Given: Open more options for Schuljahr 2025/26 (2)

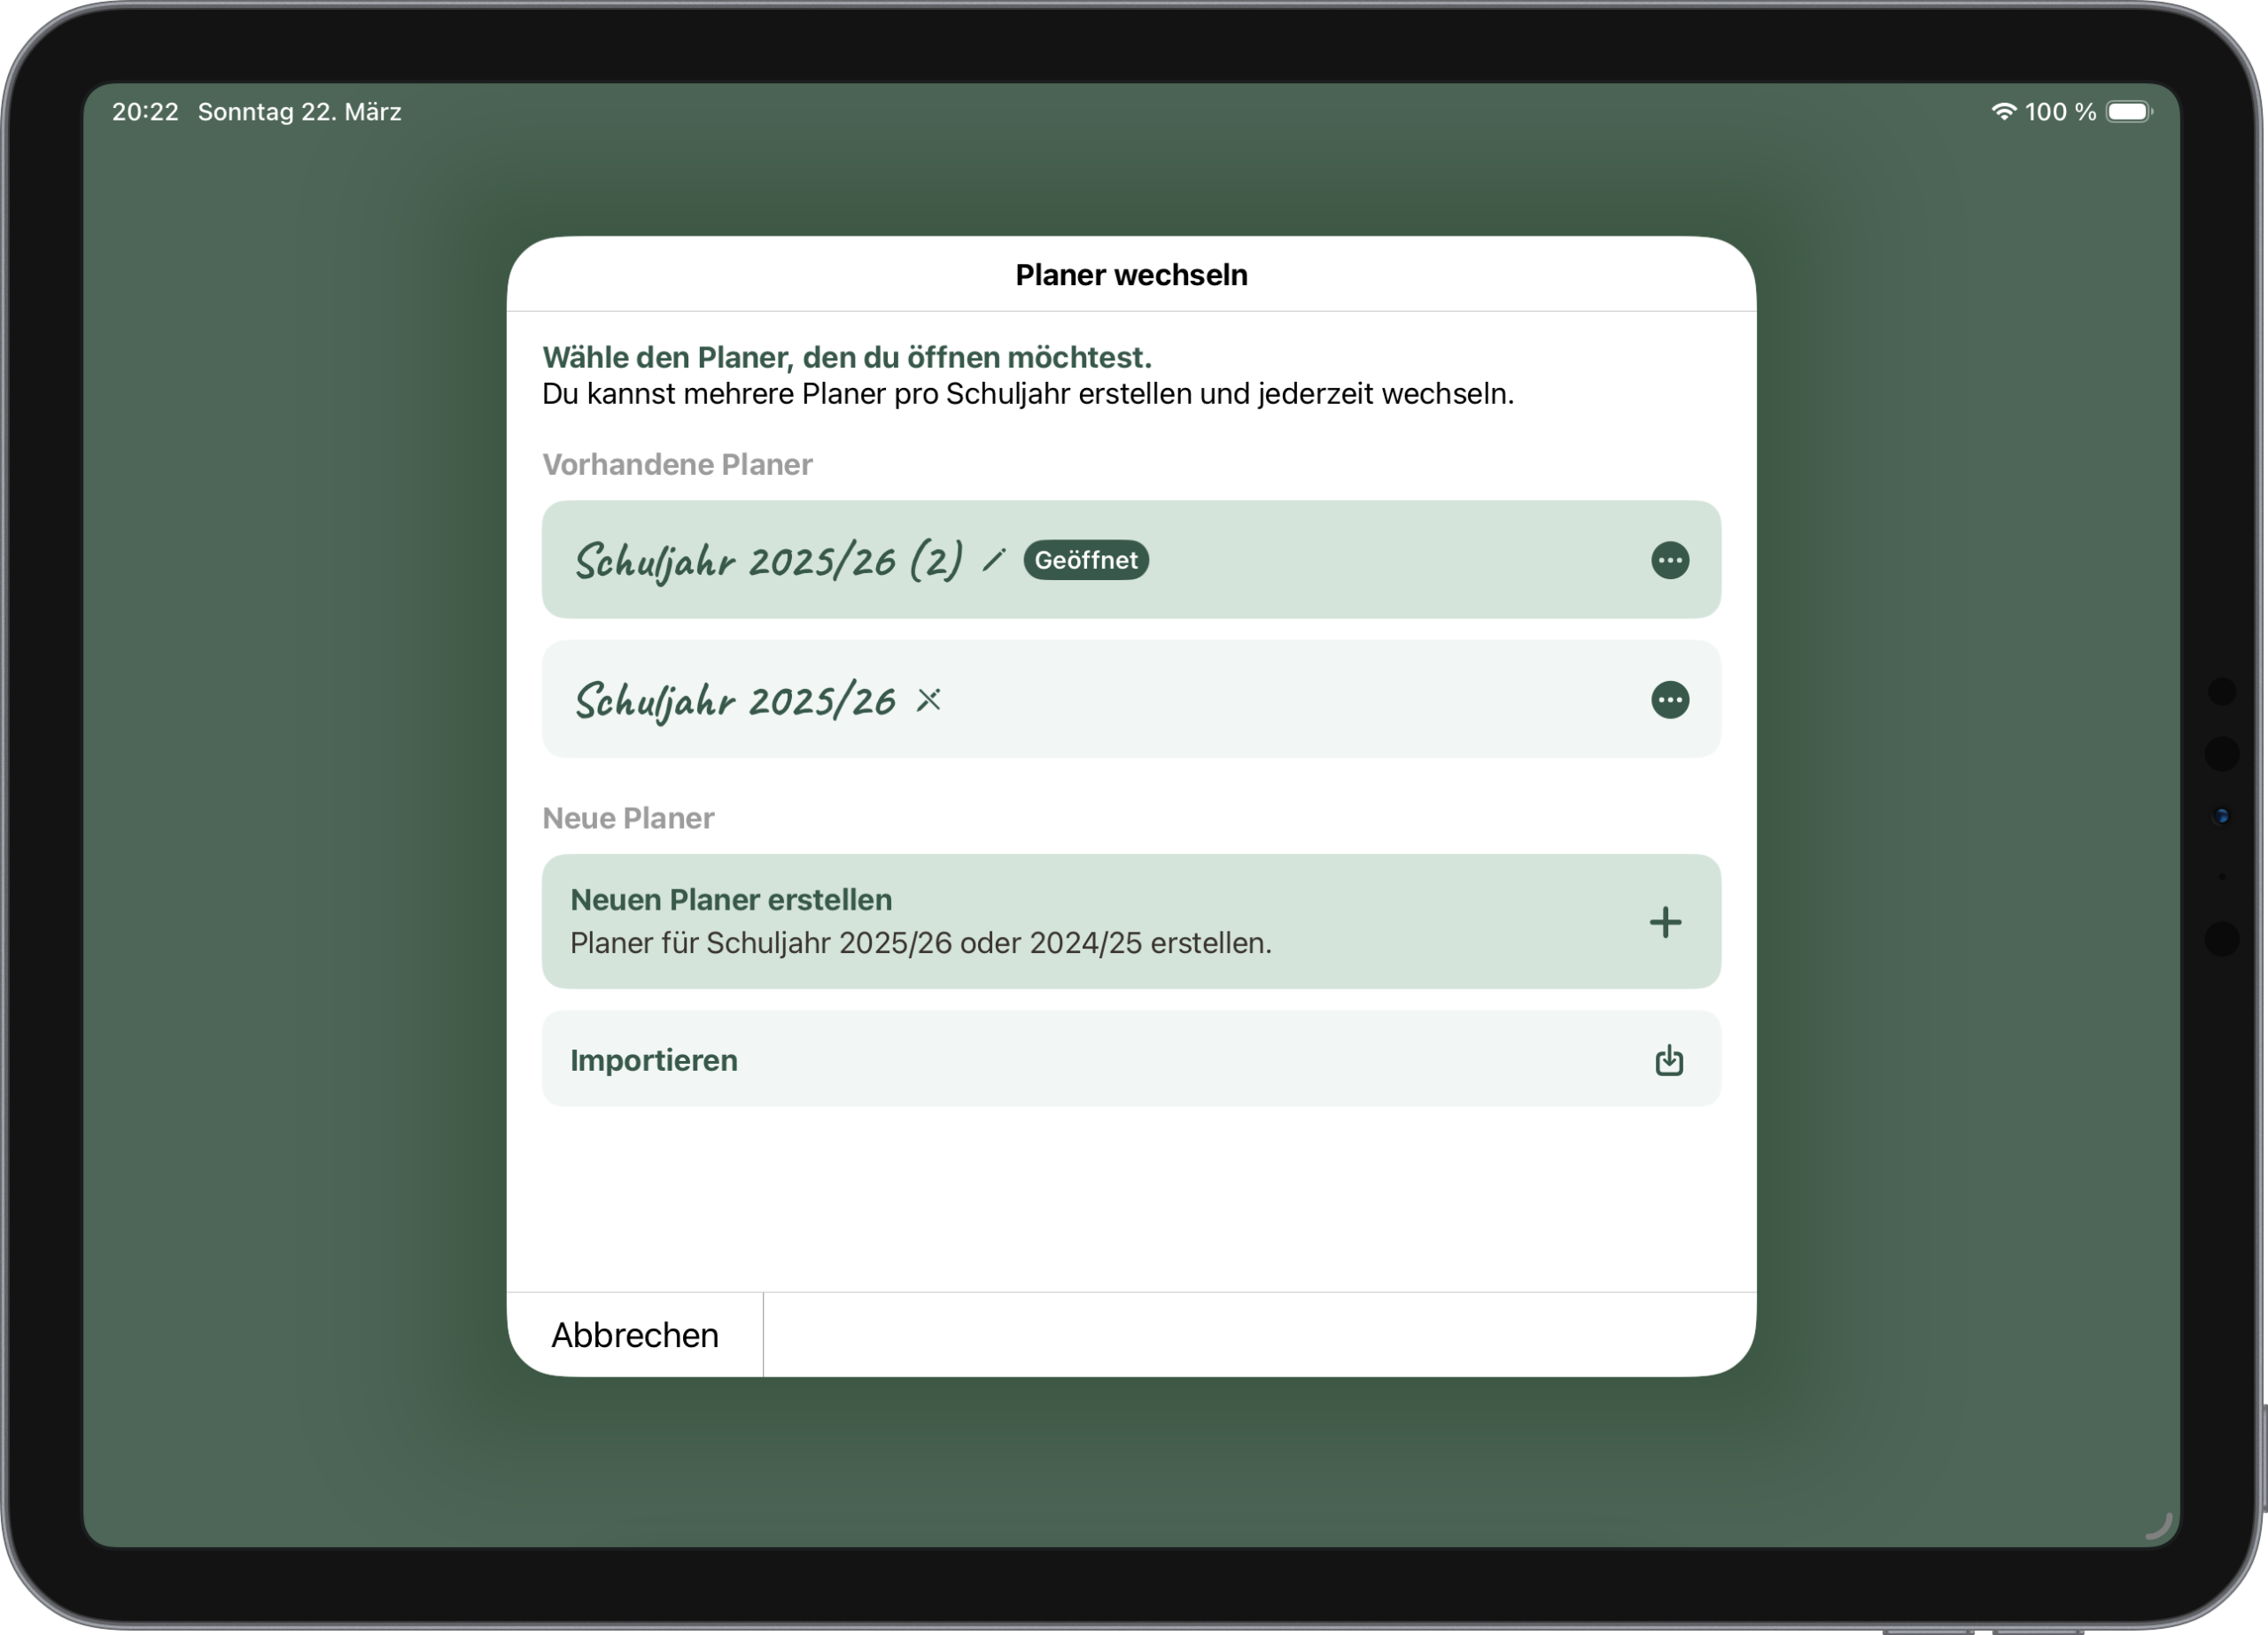Looking at the screenshot, I should pyautogui.click(x=1669, y=560).
